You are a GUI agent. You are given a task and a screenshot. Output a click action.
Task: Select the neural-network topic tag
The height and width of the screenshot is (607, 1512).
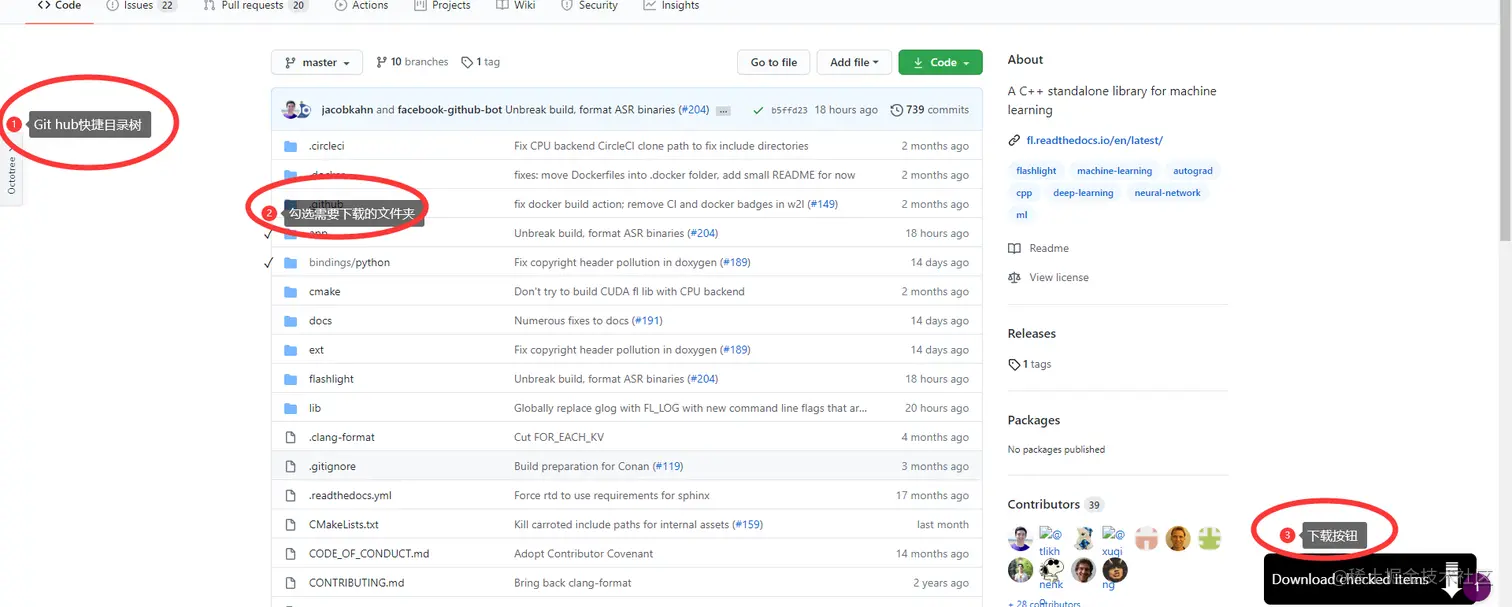(x=1167, y=193)
